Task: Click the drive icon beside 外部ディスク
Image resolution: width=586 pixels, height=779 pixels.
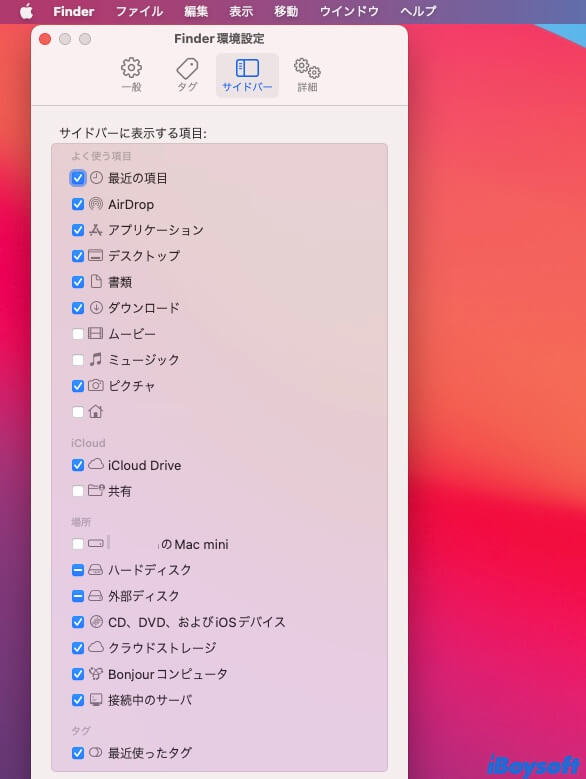Action: 95,596
